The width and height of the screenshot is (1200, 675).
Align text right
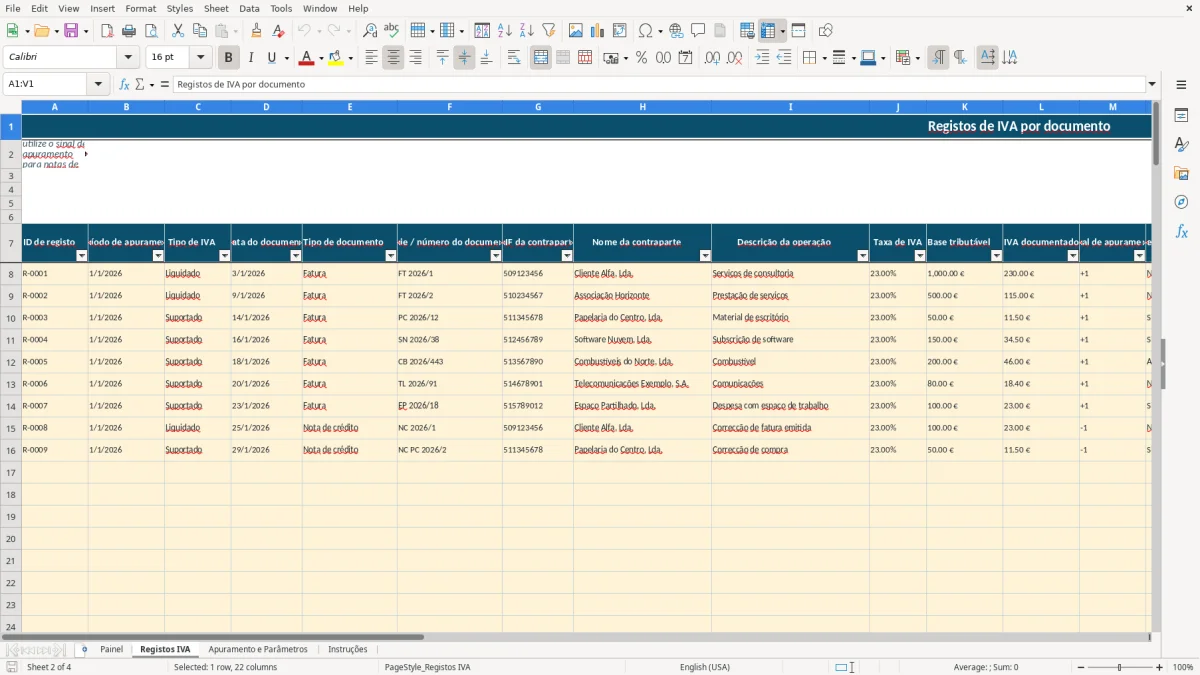415,58
